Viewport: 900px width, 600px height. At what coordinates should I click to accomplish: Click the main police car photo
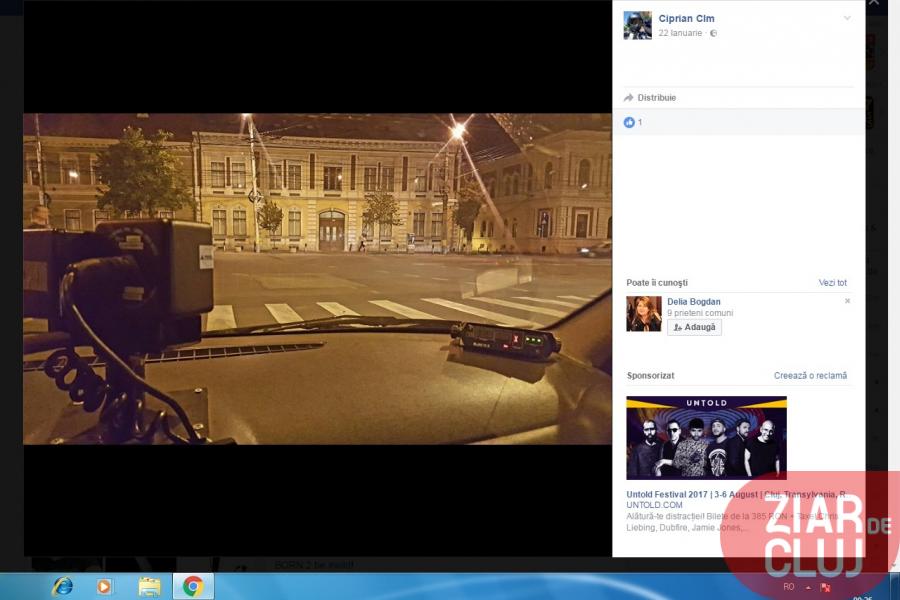[x=317, y=278]
